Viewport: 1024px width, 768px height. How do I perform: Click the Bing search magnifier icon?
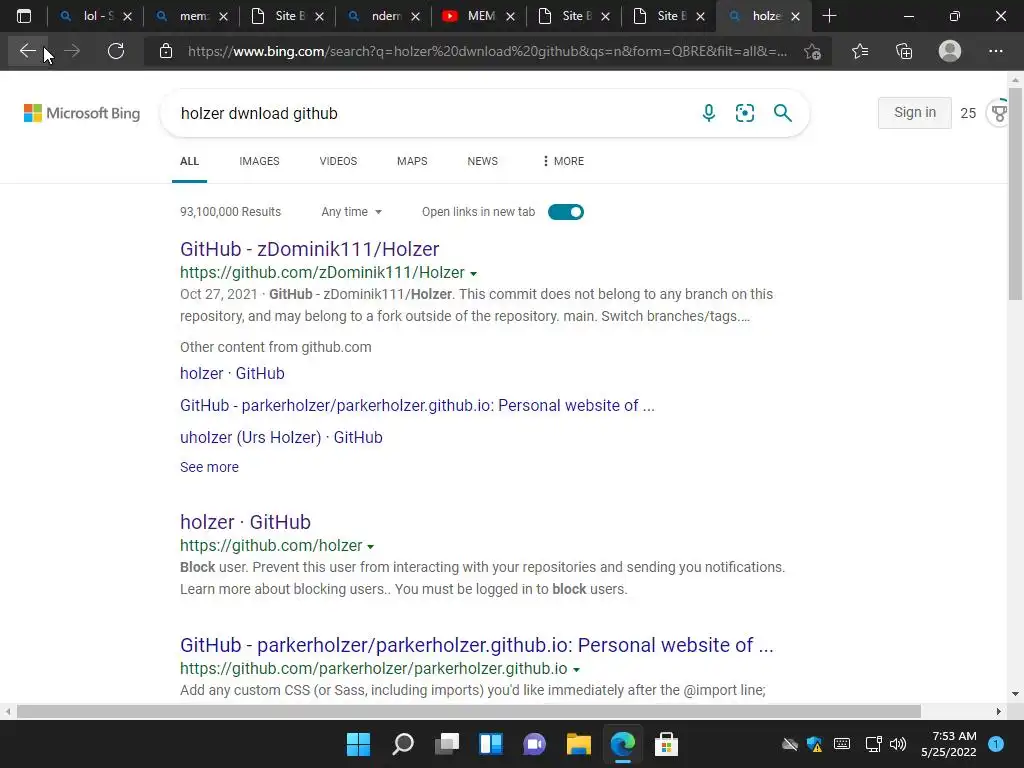coord(782,113)
